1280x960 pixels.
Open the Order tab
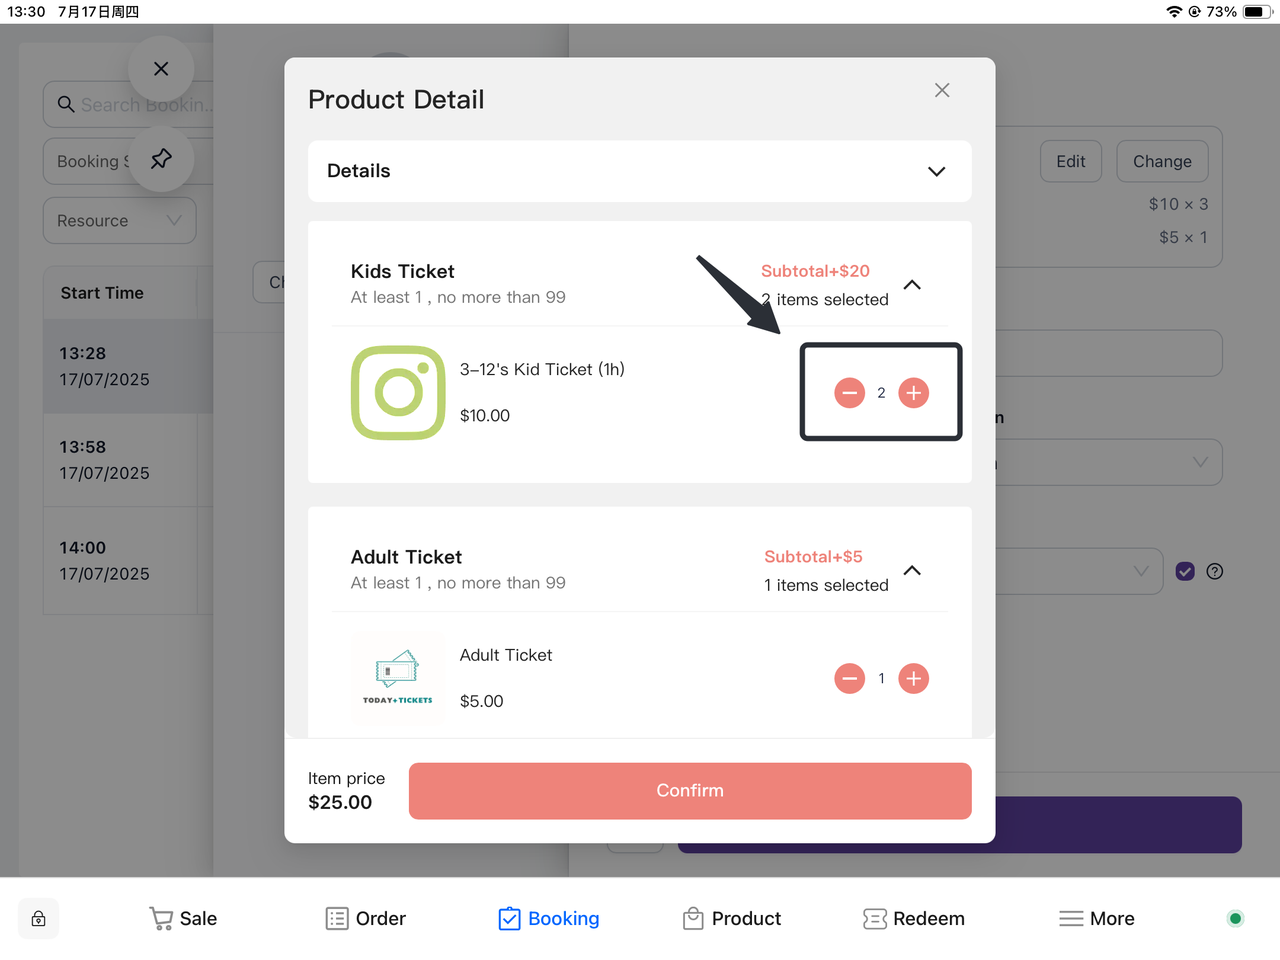[x=366, y=919]
